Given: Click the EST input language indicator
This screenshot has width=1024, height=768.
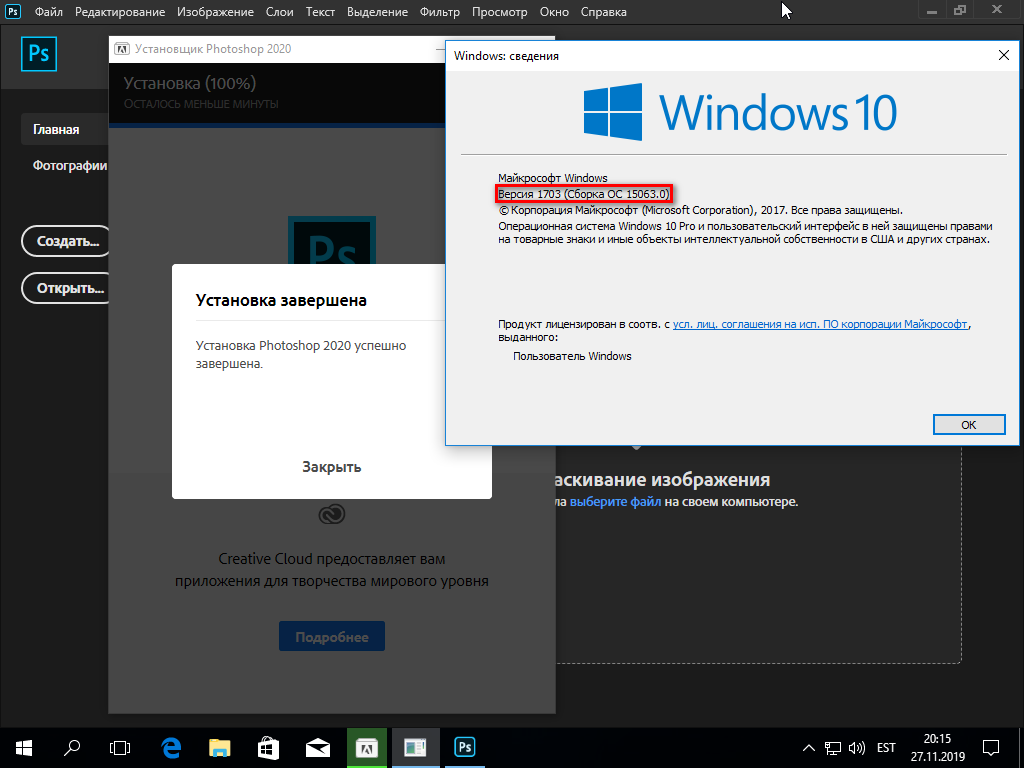Looking at the screenshot, I should coord(886,747).
